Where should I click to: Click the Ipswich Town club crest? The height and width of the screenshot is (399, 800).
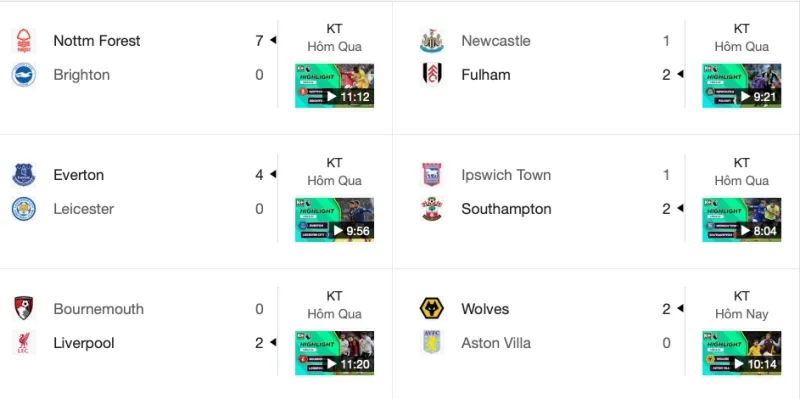pyautogui.click(x=432, y=175)
